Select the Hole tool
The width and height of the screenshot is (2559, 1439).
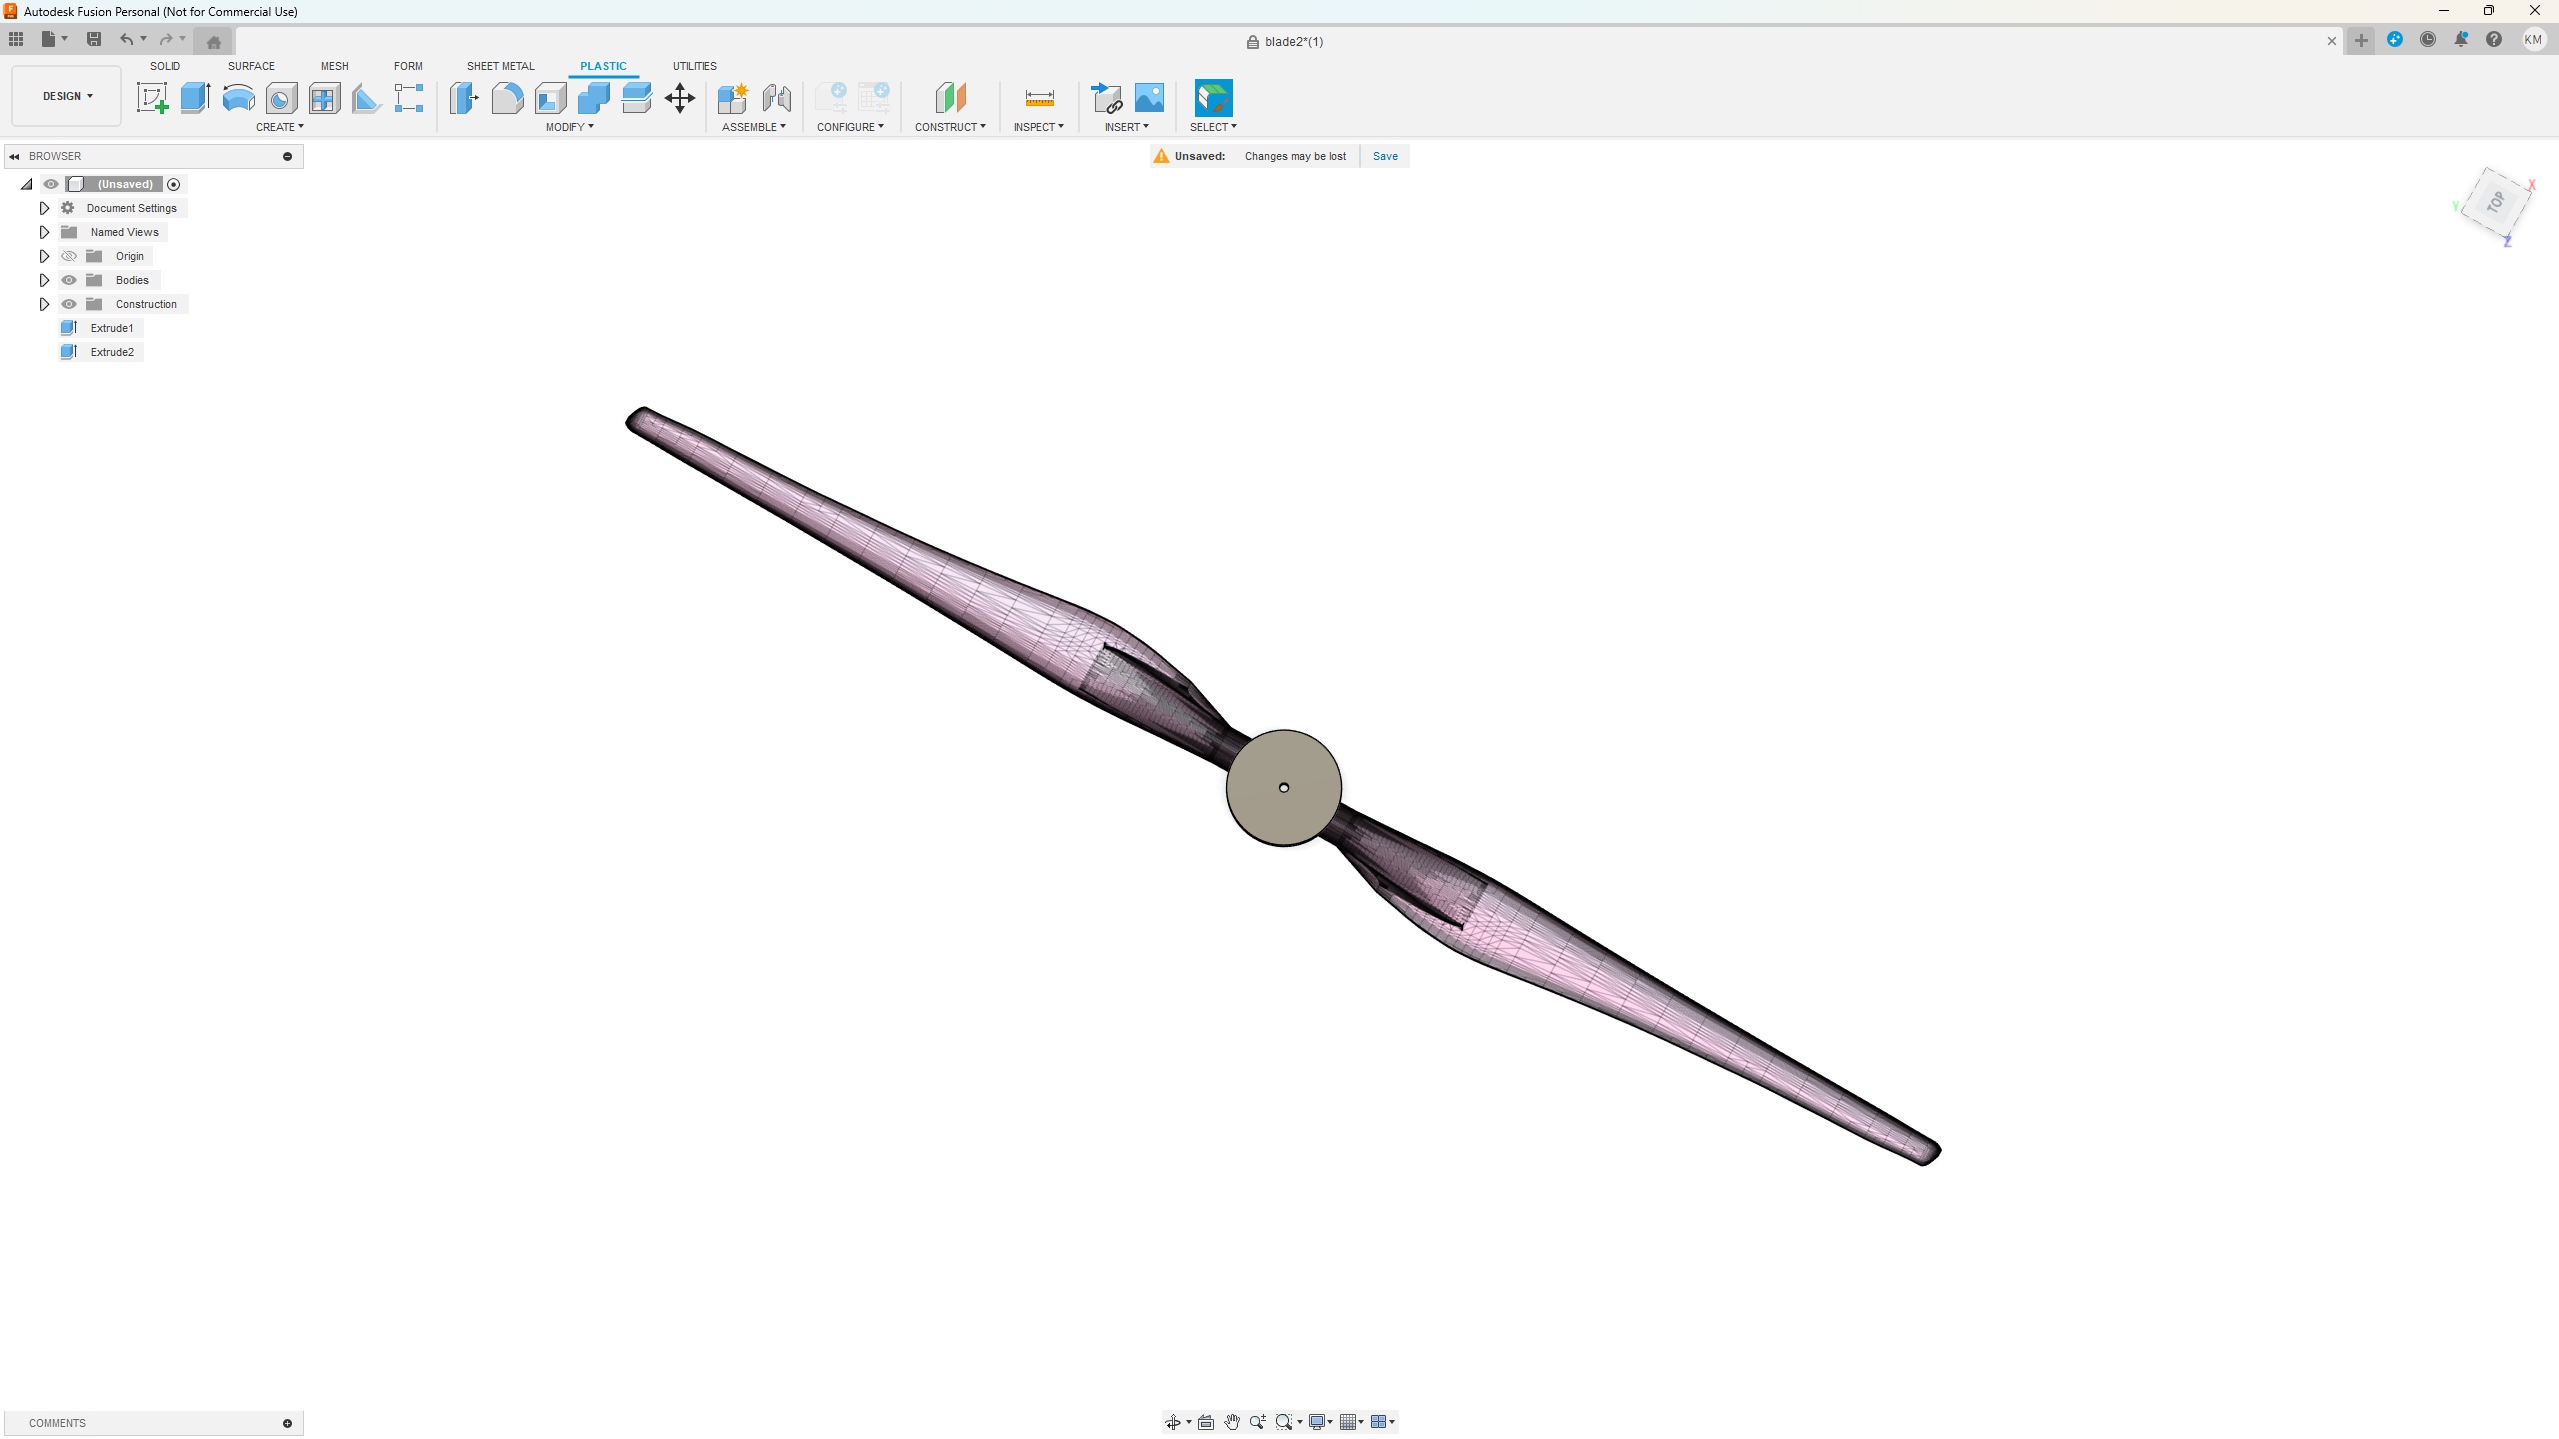281,98
